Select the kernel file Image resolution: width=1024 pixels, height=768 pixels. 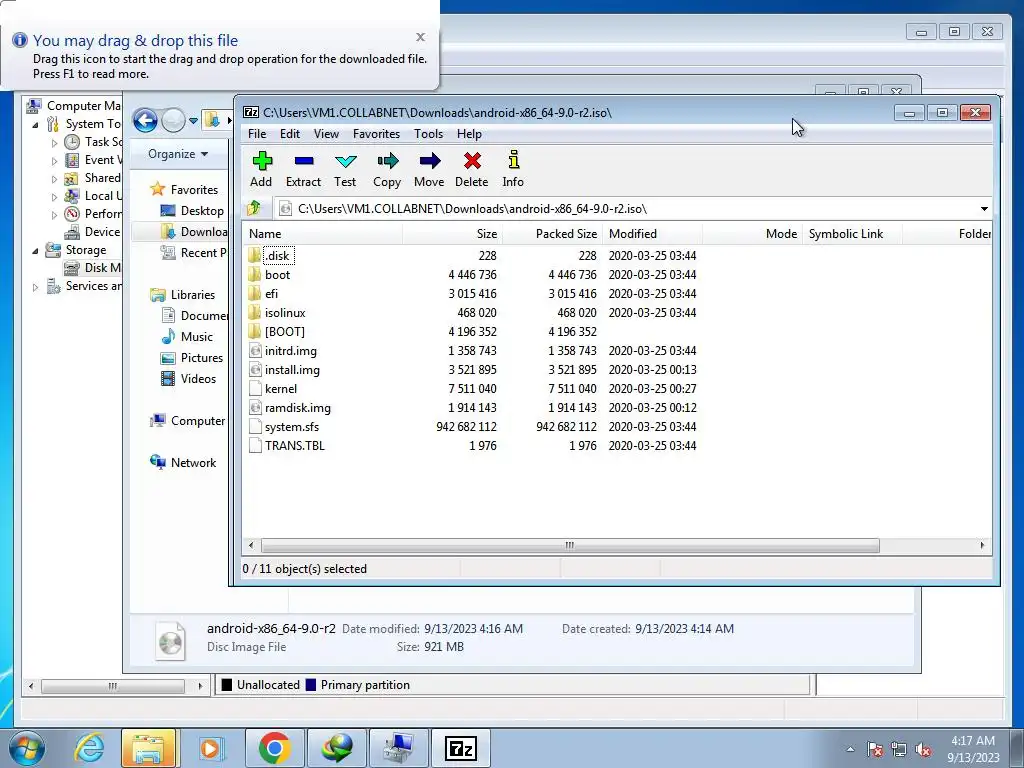pos(274,389)
